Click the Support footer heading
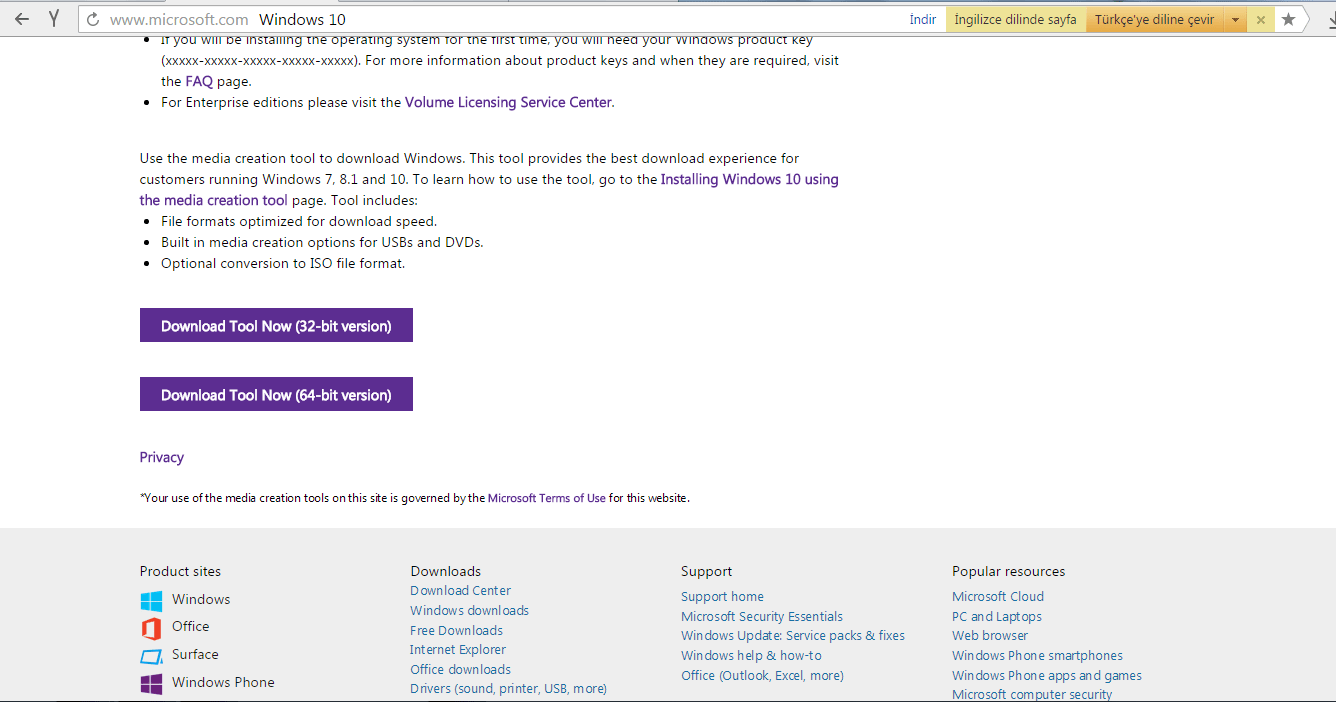 tap(707, 571)
